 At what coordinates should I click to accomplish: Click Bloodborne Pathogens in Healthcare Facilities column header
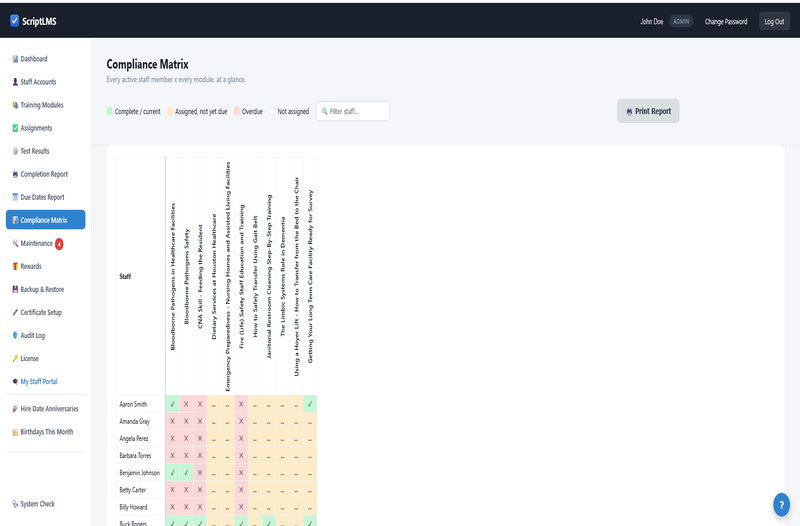coord(172,277)
